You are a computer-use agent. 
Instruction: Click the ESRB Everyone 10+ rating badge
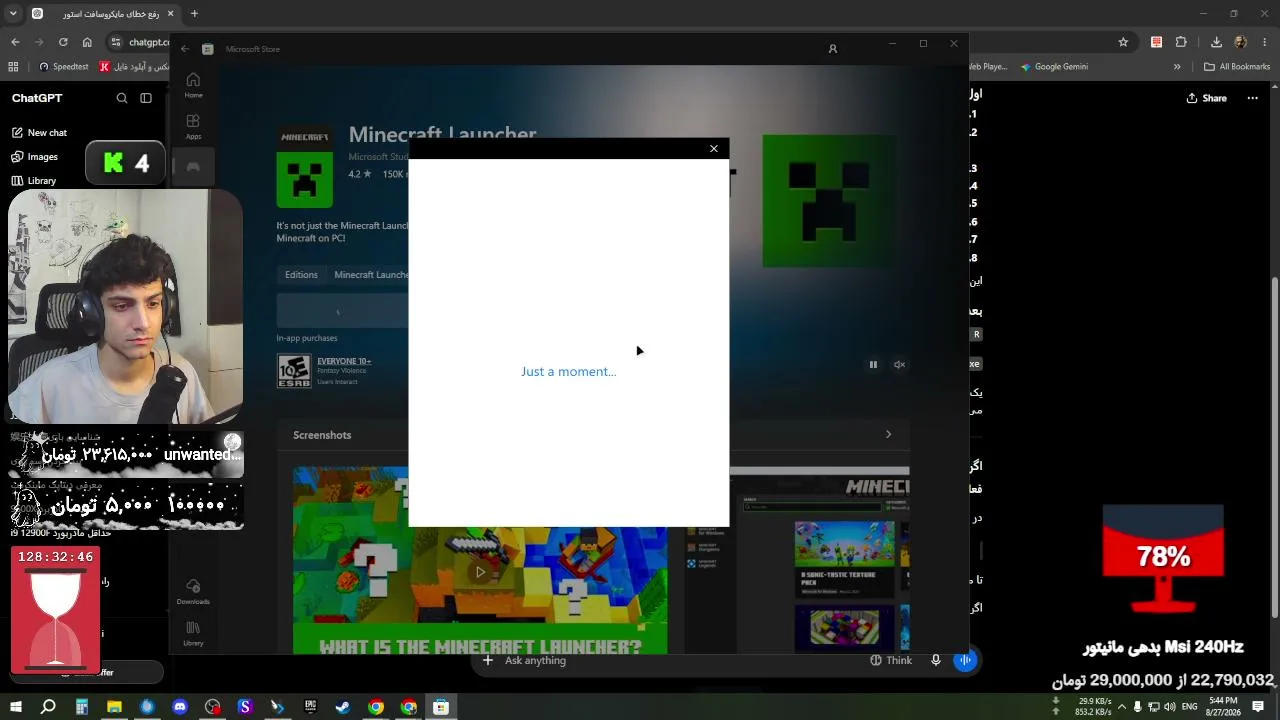tap(293, 371)
